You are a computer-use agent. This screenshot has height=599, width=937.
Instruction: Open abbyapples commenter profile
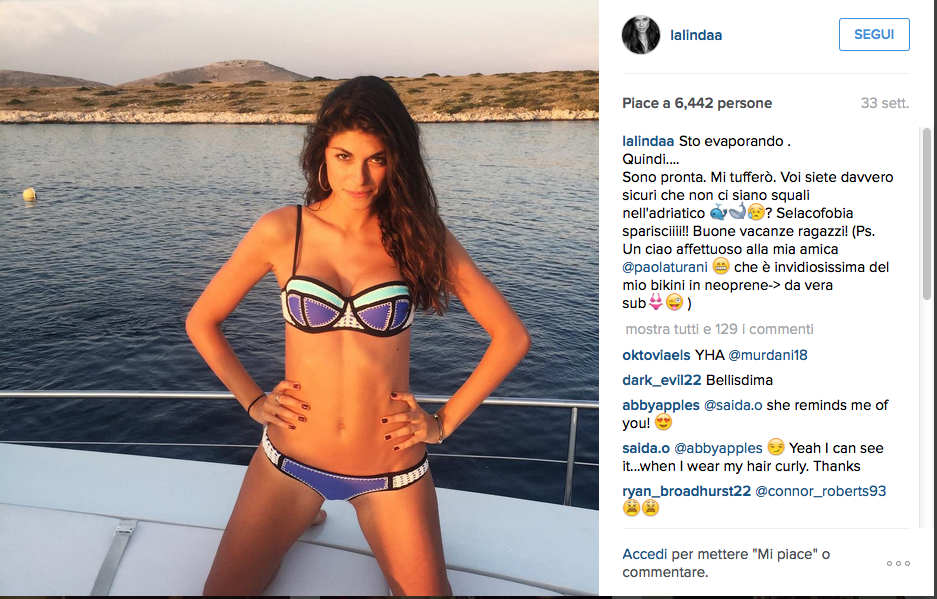tap(660, 405)
